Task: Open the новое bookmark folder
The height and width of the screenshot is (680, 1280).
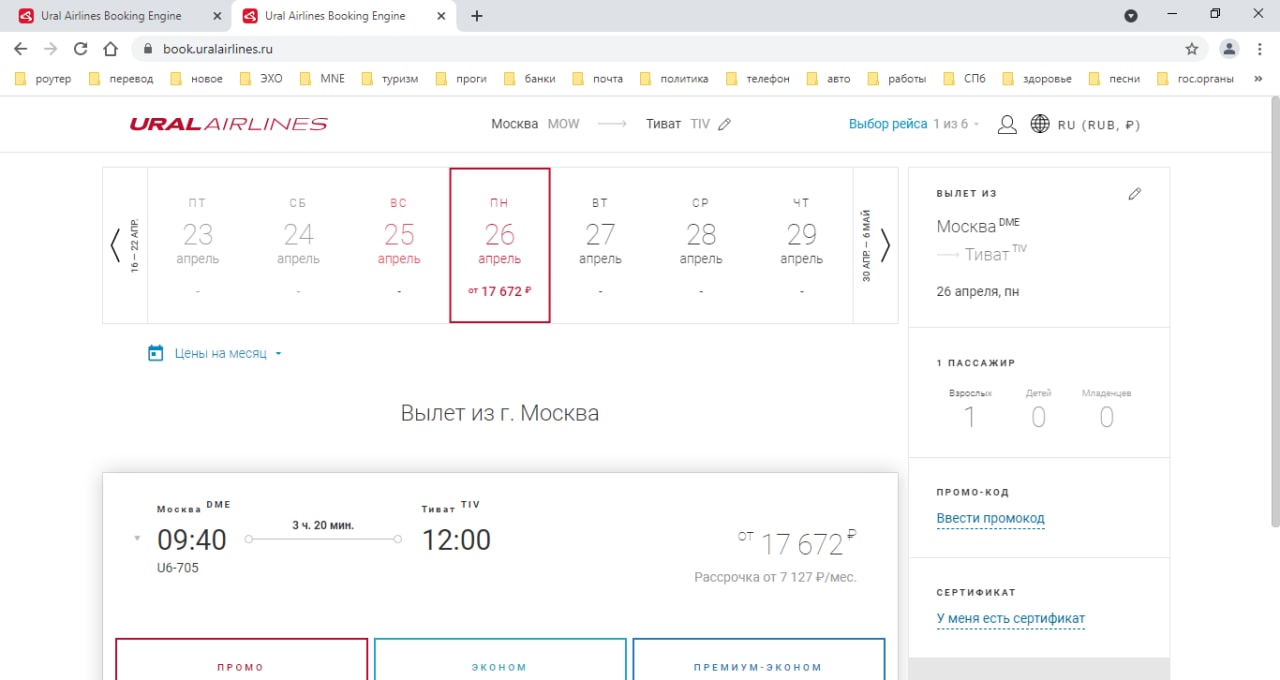Action: pyautogui.click(x=196, y=78)
